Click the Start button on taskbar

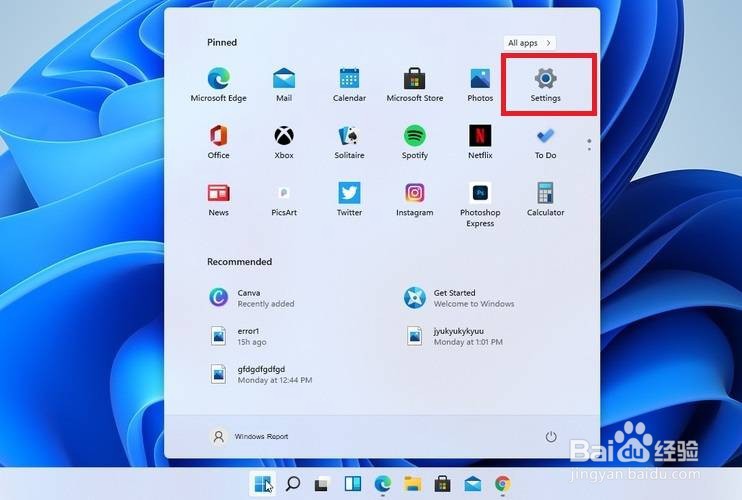pyautogui.click(x=263, y=483)
